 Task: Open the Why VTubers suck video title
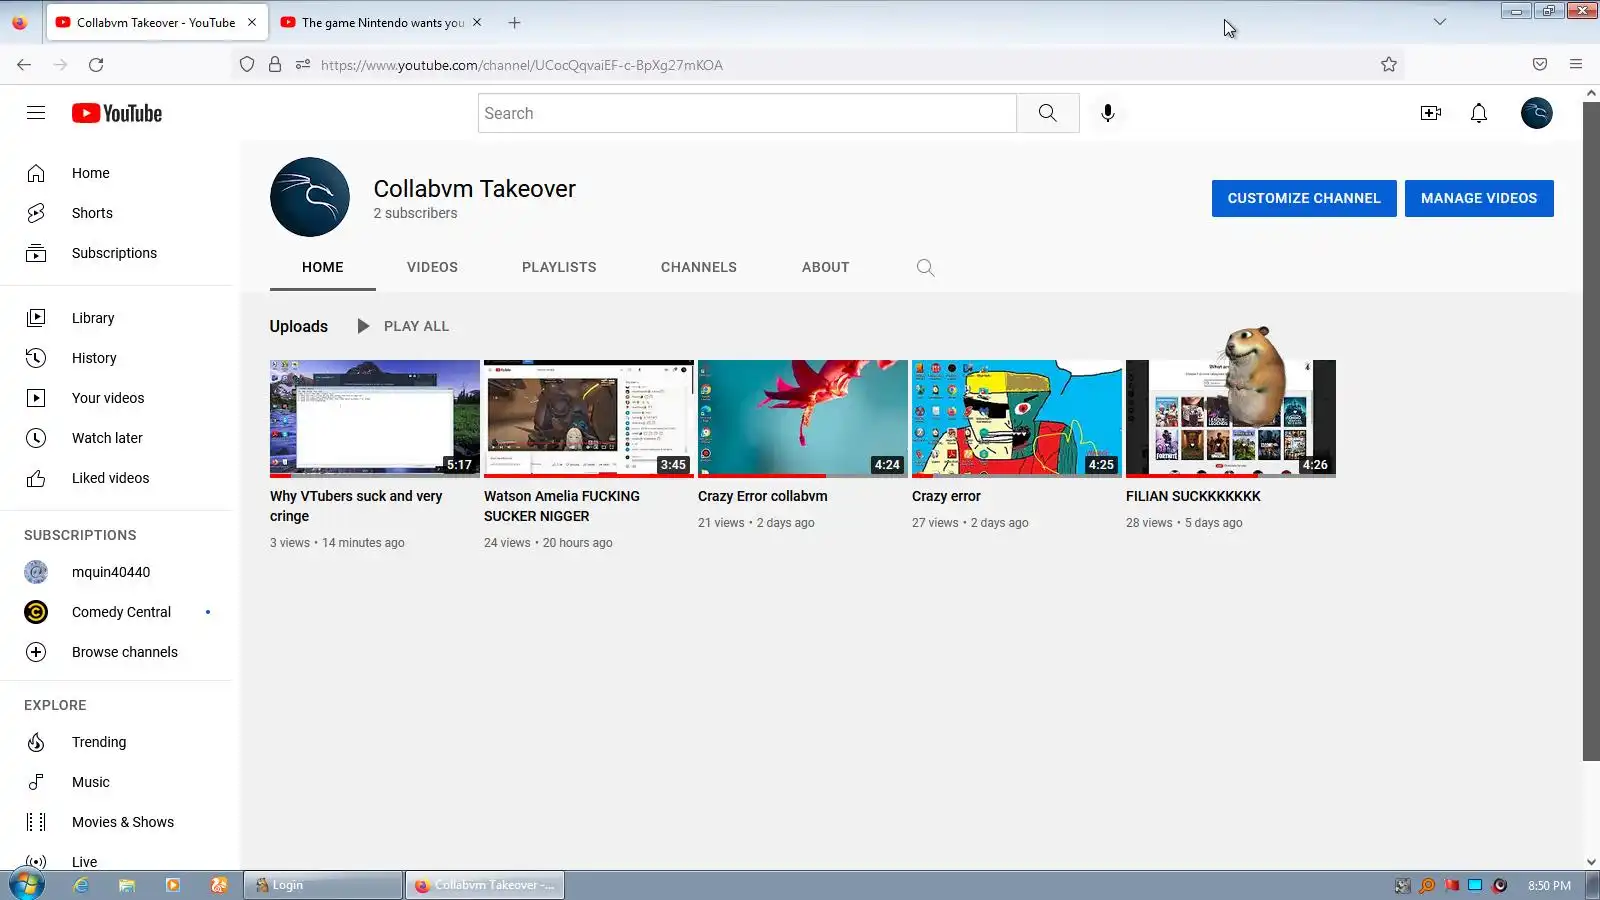(x=356, y=506)
